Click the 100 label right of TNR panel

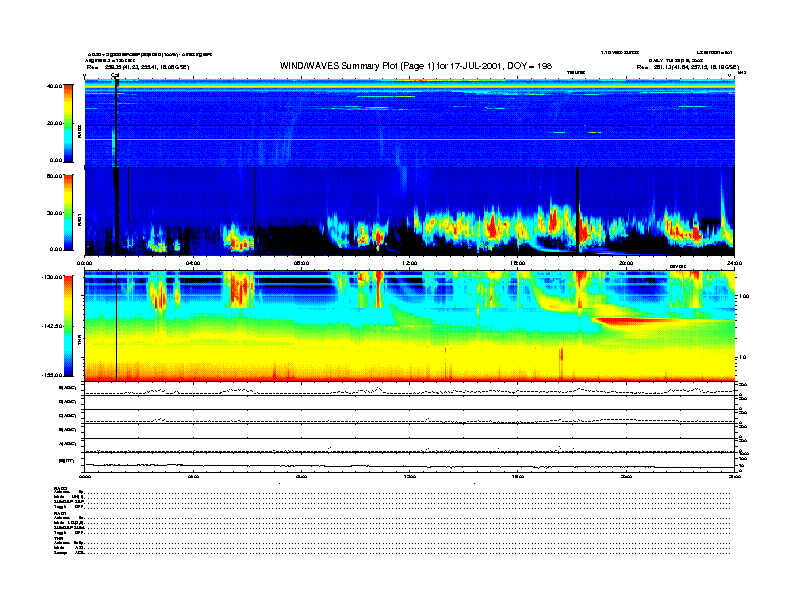click(x=745, y=296)
